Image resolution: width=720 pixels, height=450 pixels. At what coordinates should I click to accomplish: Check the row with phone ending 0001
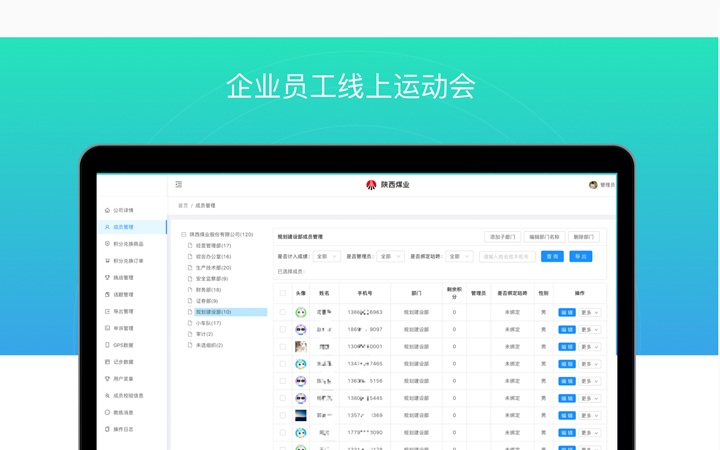283,347
